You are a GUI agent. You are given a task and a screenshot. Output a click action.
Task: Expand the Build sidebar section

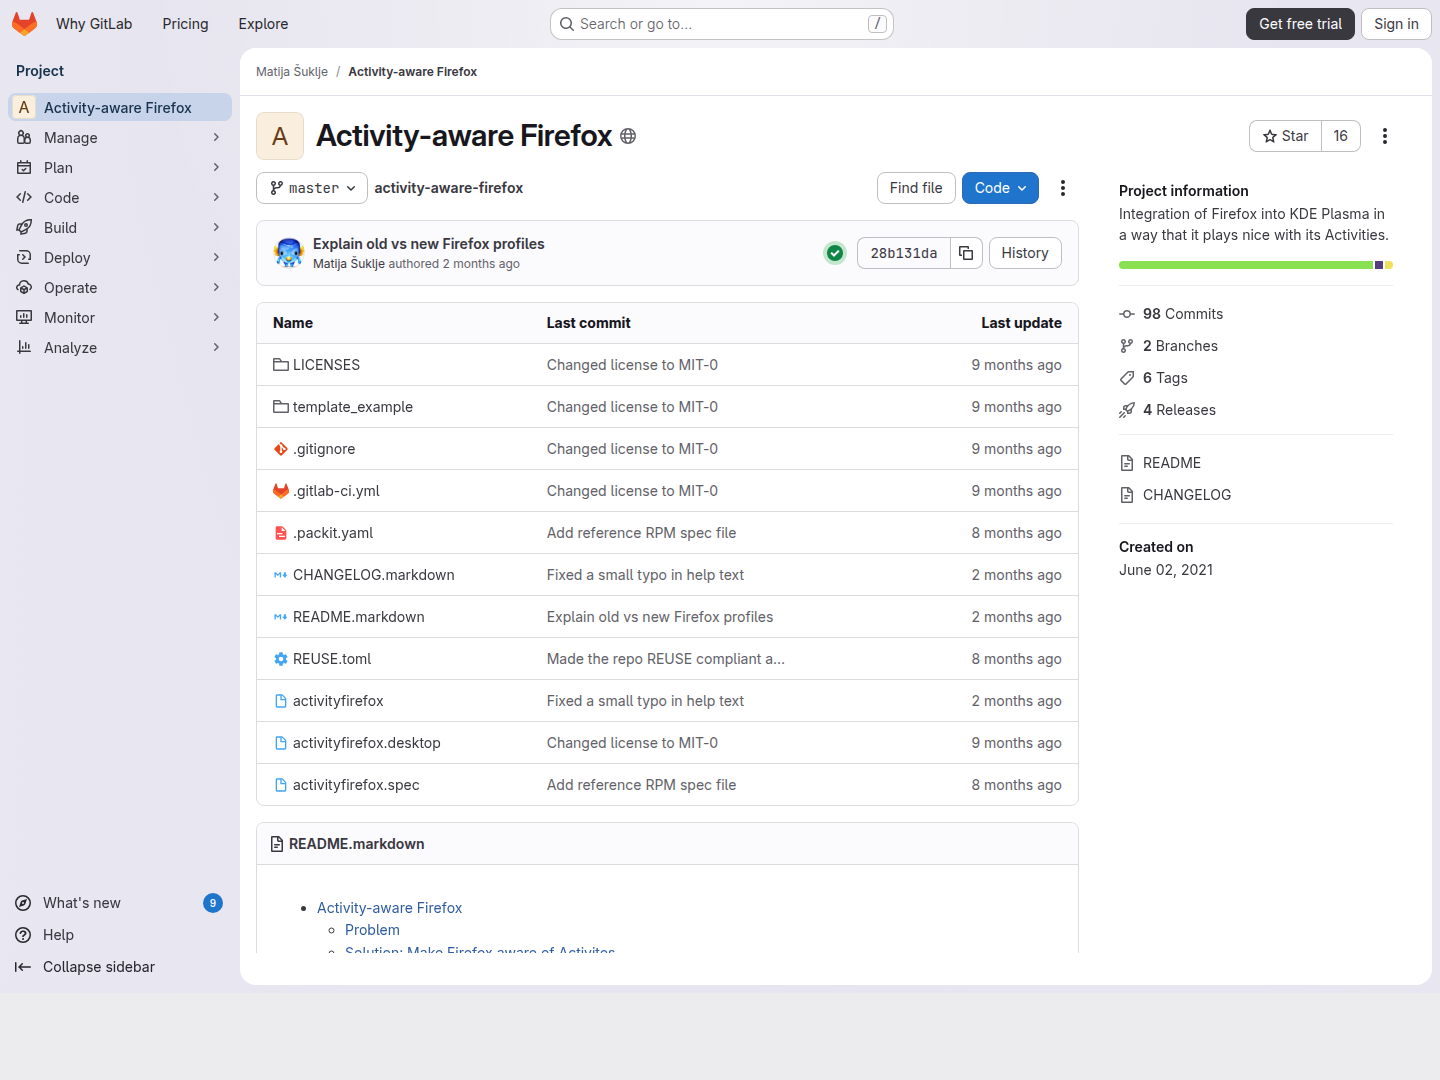(x=120, y=228)
